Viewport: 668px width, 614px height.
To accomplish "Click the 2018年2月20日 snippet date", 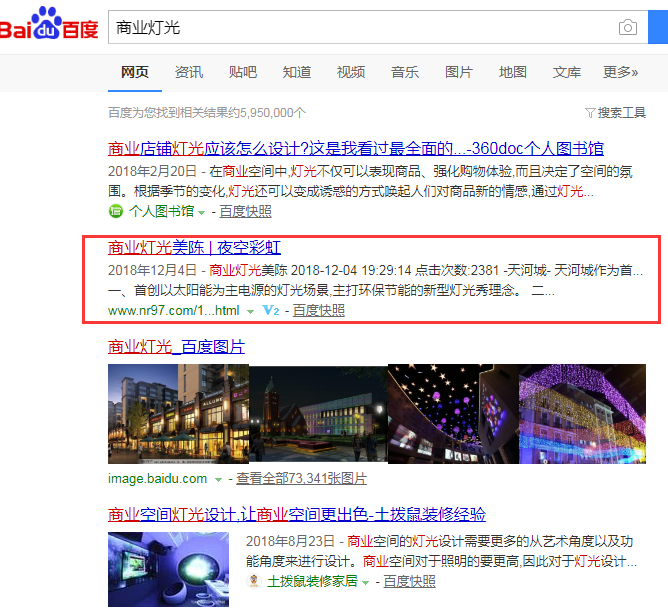I will point(152,171).
